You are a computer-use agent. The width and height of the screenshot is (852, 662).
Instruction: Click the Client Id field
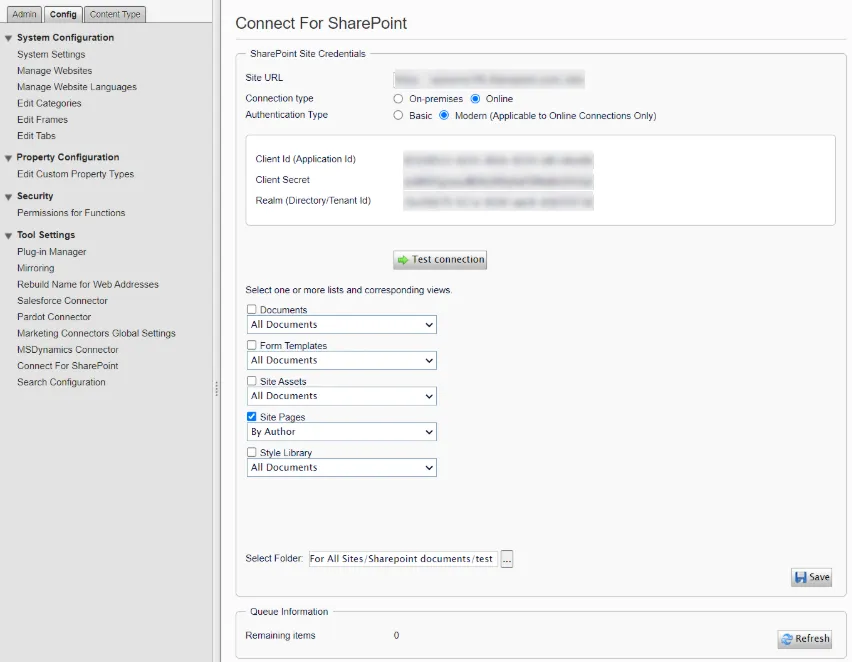click(x=498, y=160)
